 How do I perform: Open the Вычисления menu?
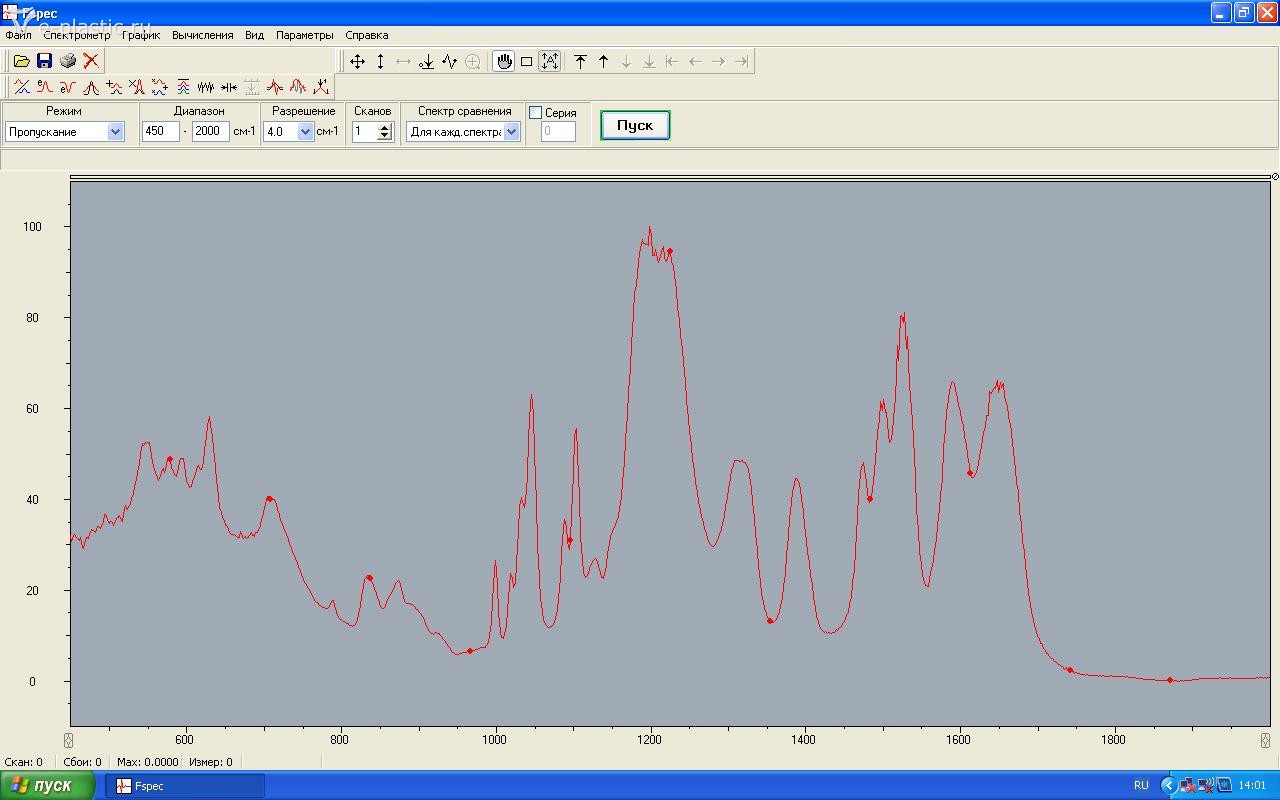[202, 35]
